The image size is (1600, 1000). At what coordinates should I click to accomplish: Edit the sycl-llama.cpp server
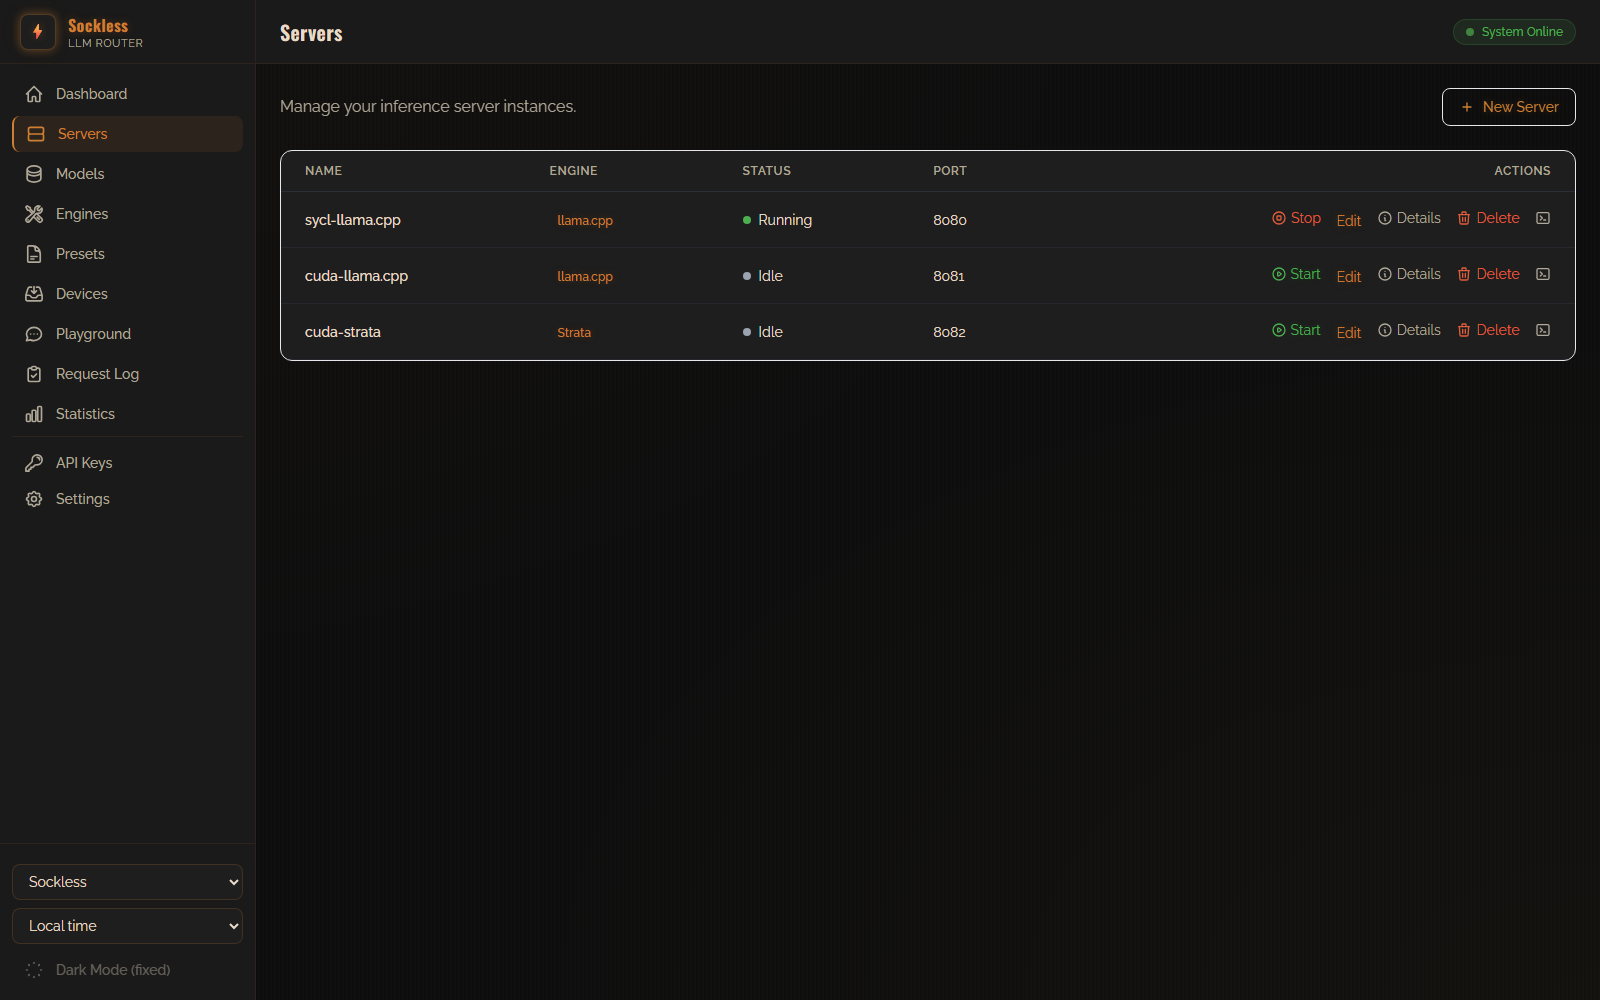[x=1349, y=220]
